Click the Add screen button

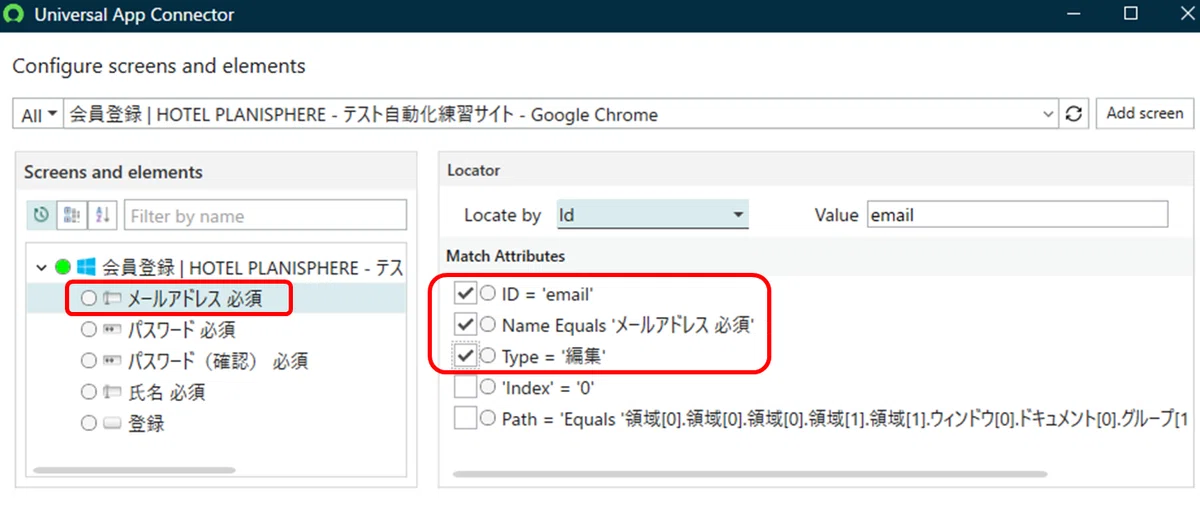tap(1144, 113)
